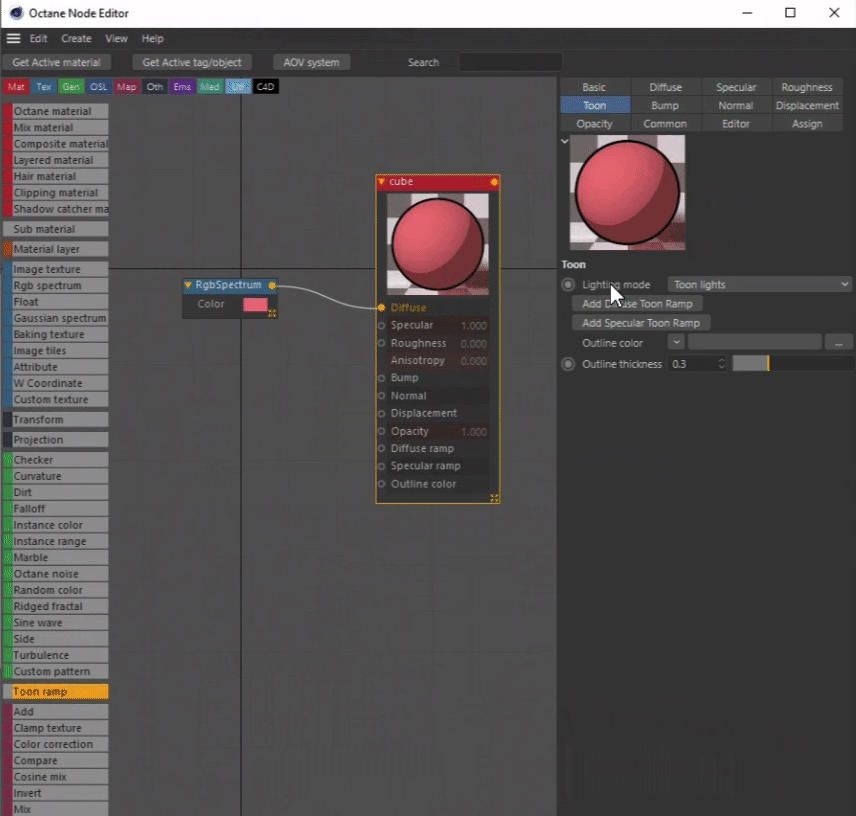This screenshot has height=816, width=856.
Task: Click the Outline thickness value field
Action: pos(692,364)
